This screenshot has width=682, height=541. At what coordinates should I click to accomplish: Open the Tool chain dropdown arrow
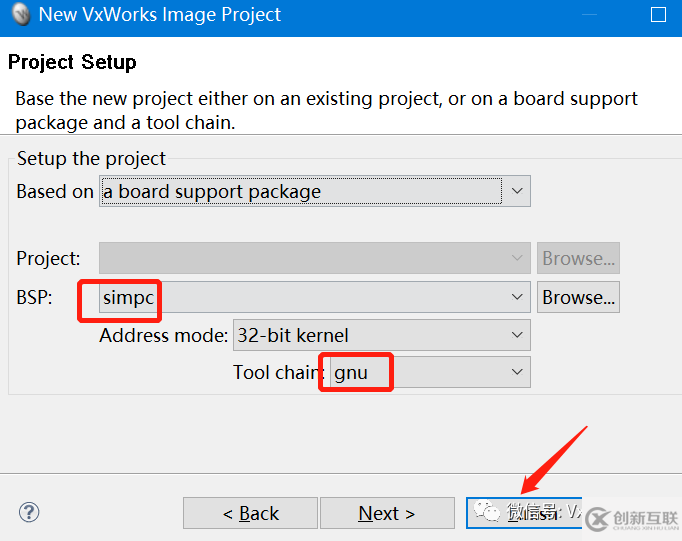tap(517, 372)
